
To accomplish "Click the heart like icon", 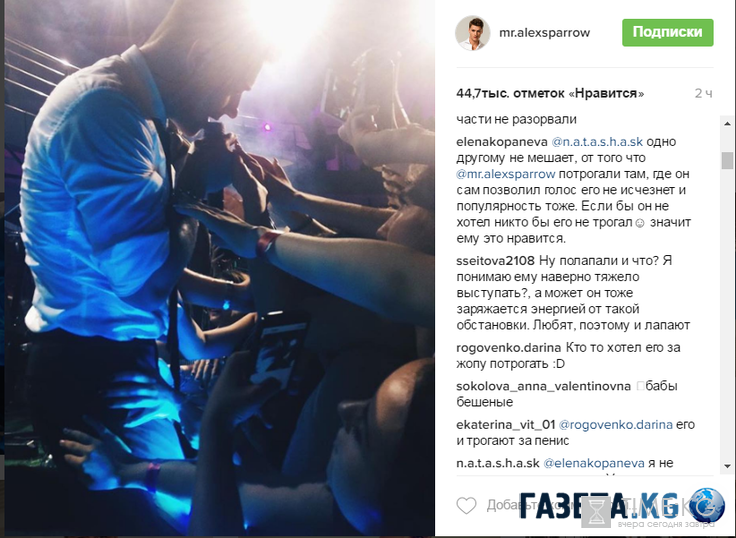I will point(467,506).
